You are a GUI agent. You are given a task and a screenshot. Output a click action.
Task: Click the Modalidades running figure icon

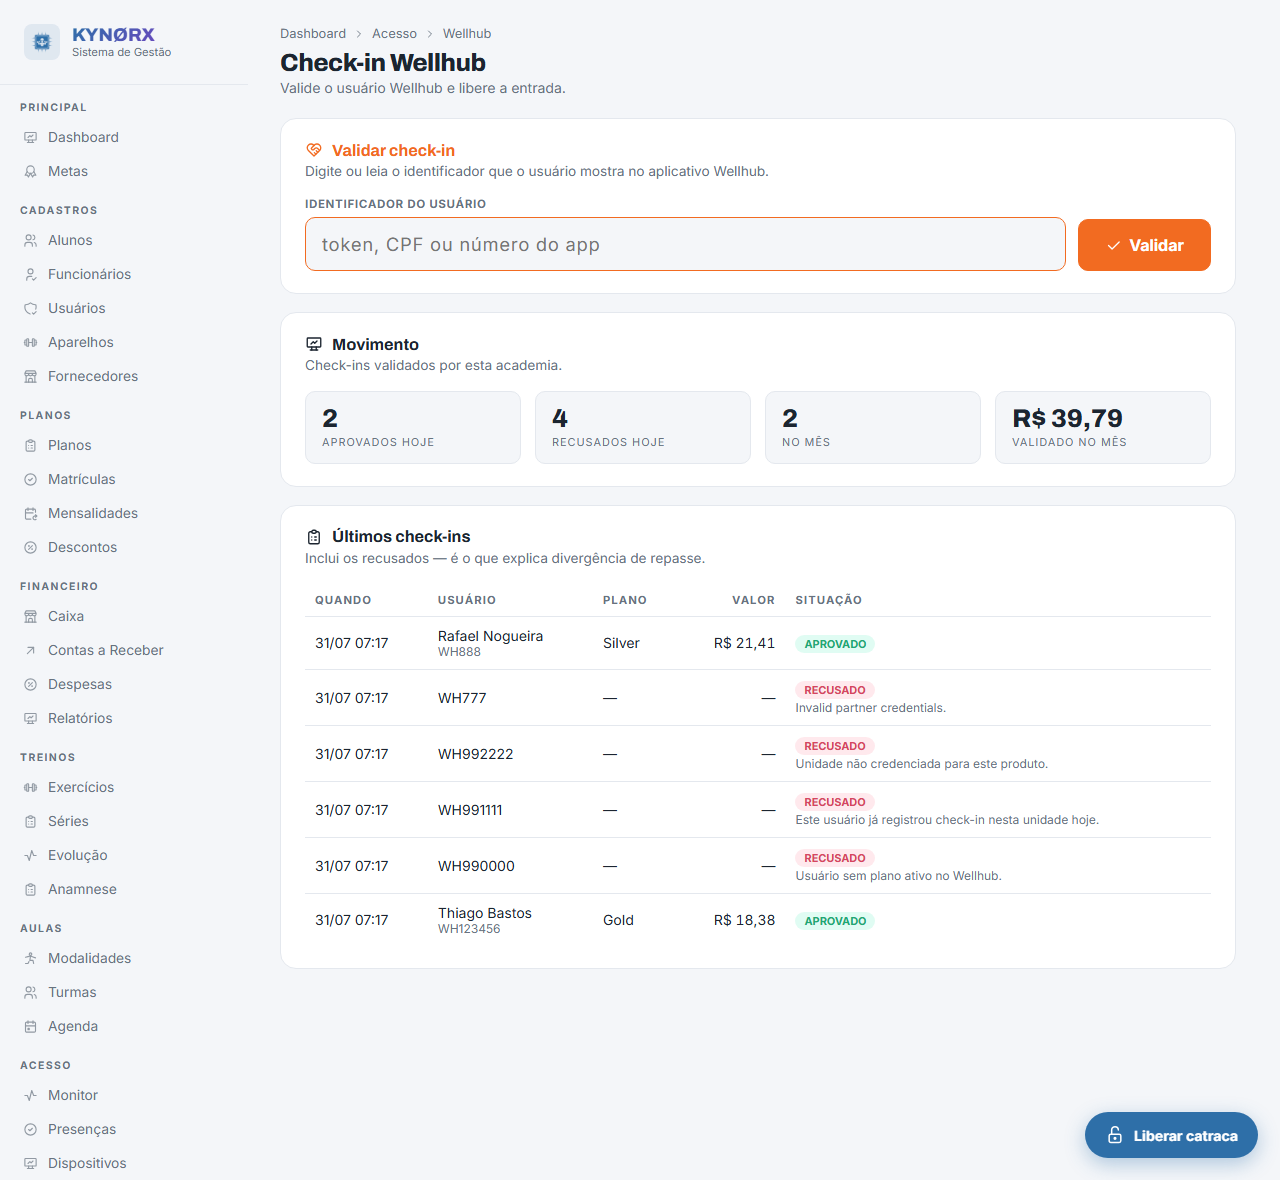click(x=31, y=959)
